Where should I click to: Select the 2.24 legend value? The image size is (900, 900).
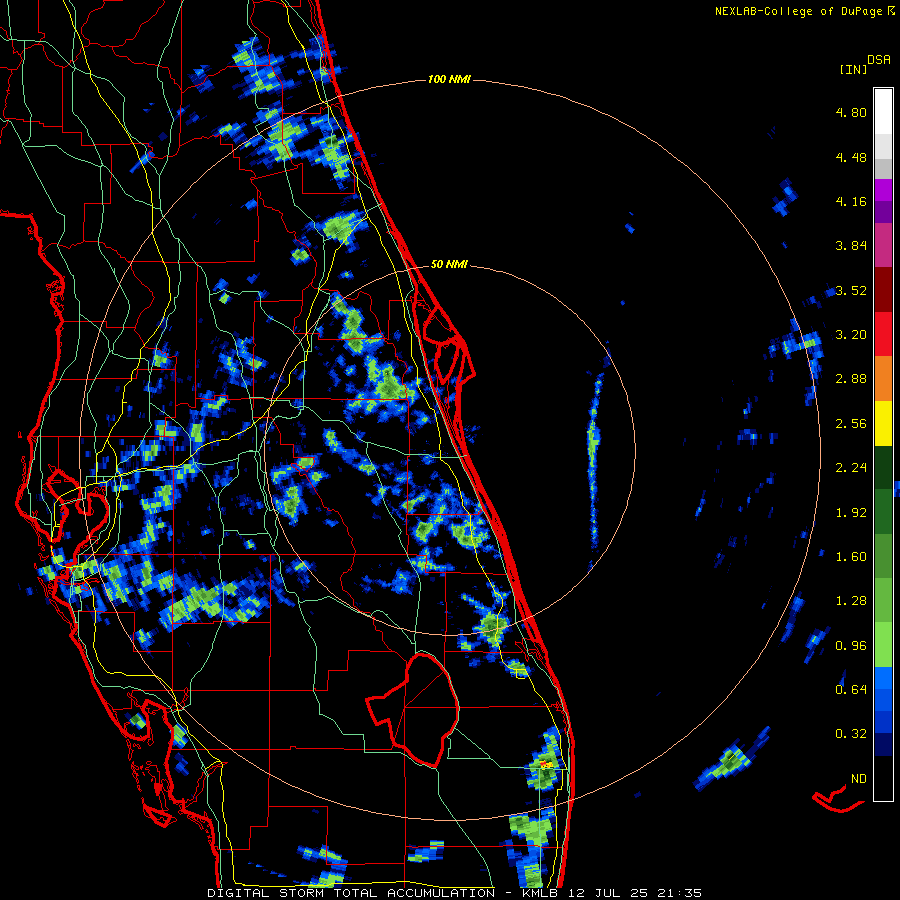coord(851,468)
